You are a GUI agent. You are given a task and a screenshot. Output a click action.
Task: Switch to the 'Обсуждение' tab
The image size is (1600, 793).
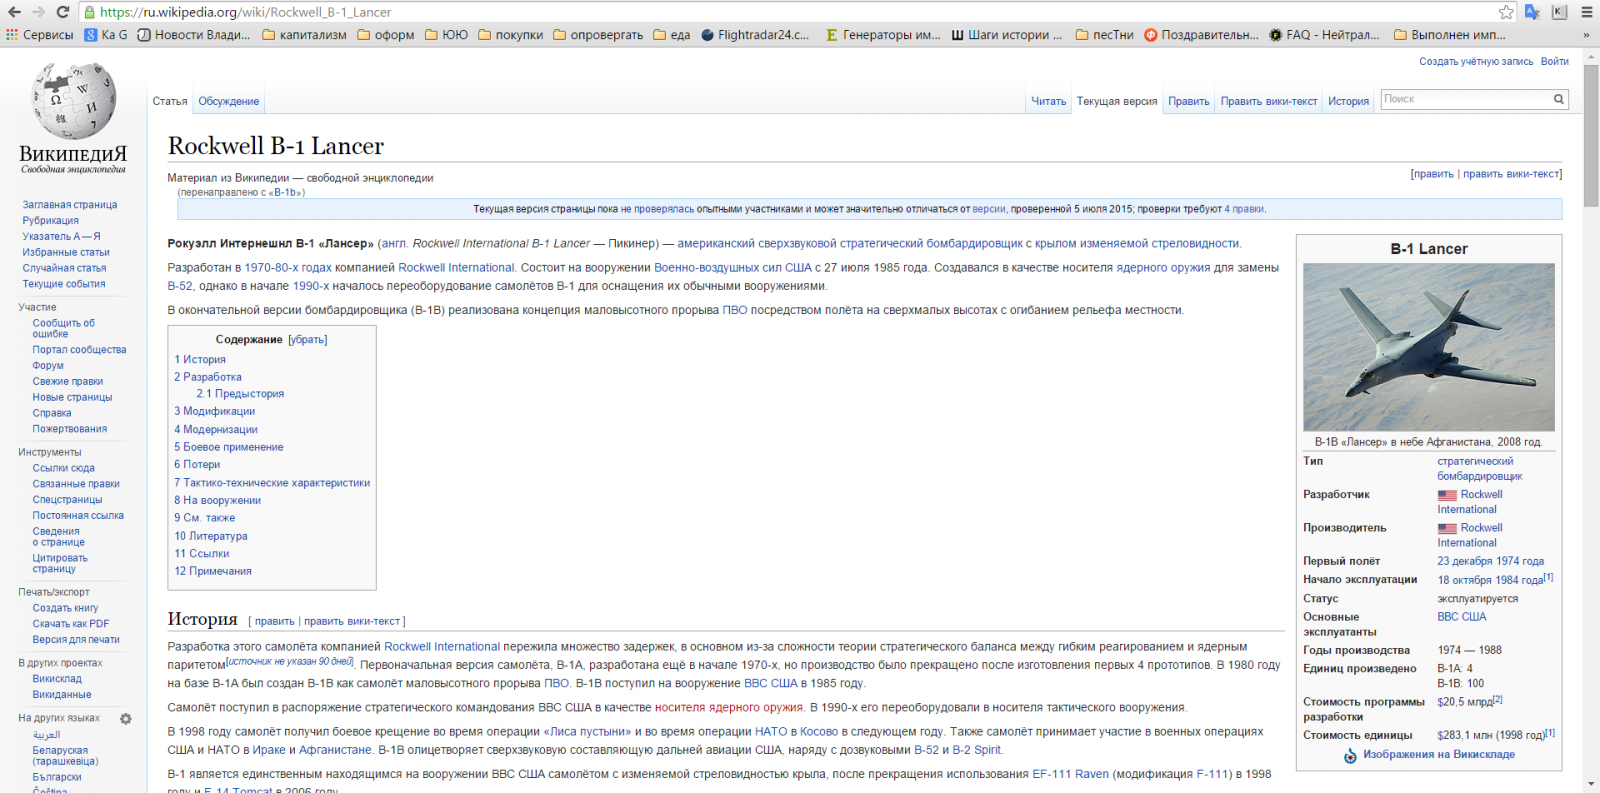[228, 101]
